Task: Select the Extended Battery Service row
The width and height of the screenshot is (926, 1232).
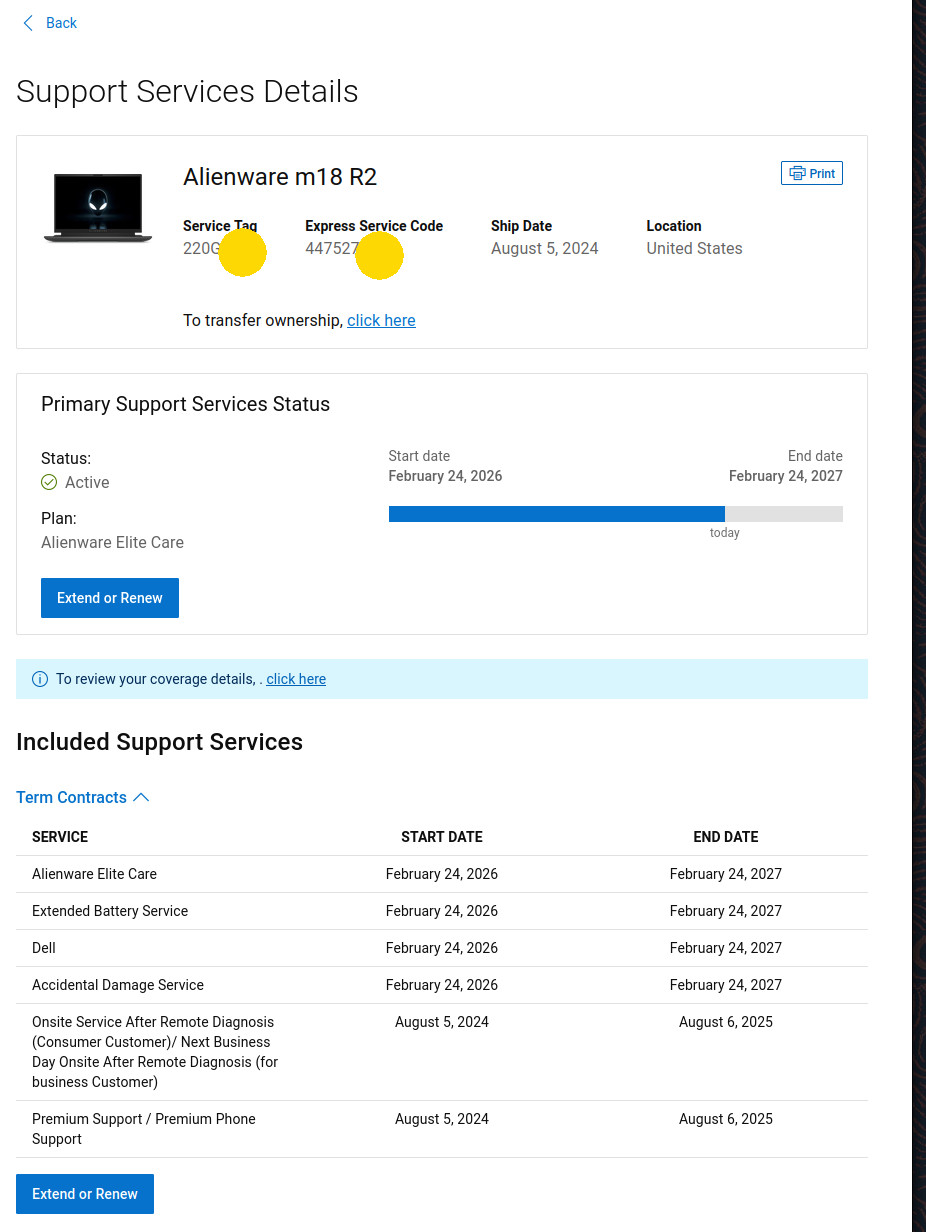Action: (442, 911)
